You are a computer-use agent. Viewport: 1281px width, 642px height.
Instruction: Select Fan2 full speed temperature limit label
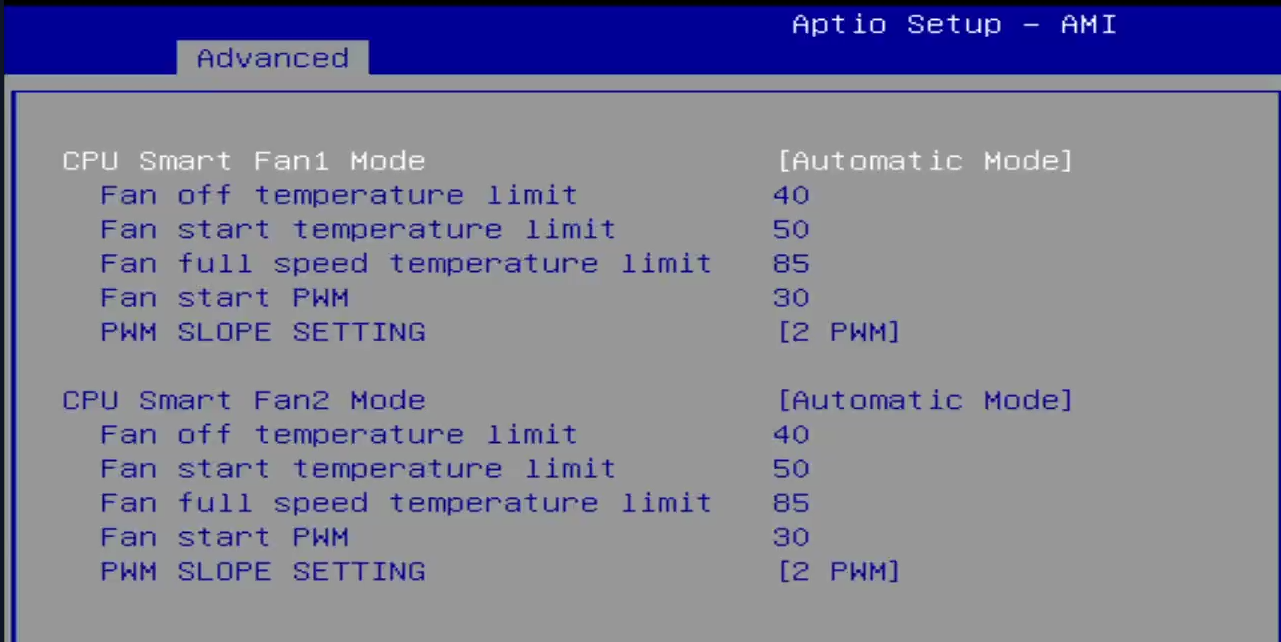point(406,503)
